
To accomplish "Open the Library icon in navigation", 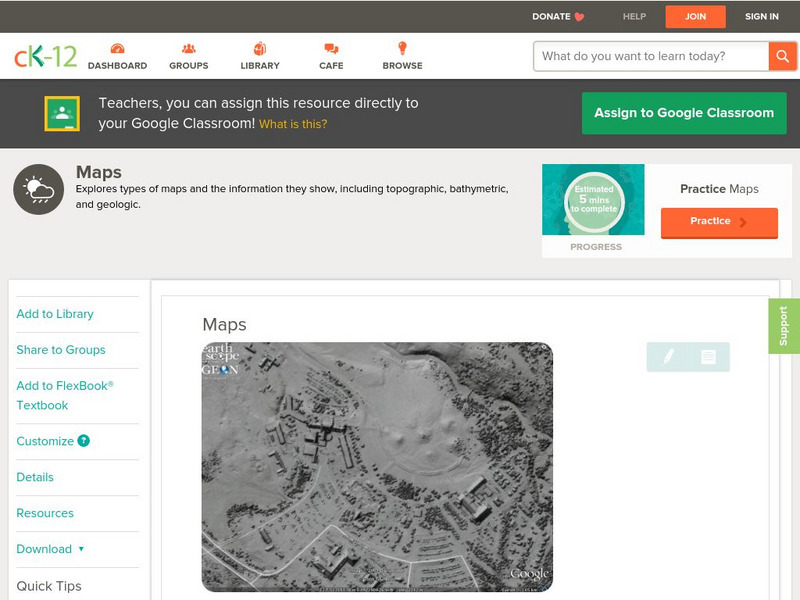I will (260, 49).
